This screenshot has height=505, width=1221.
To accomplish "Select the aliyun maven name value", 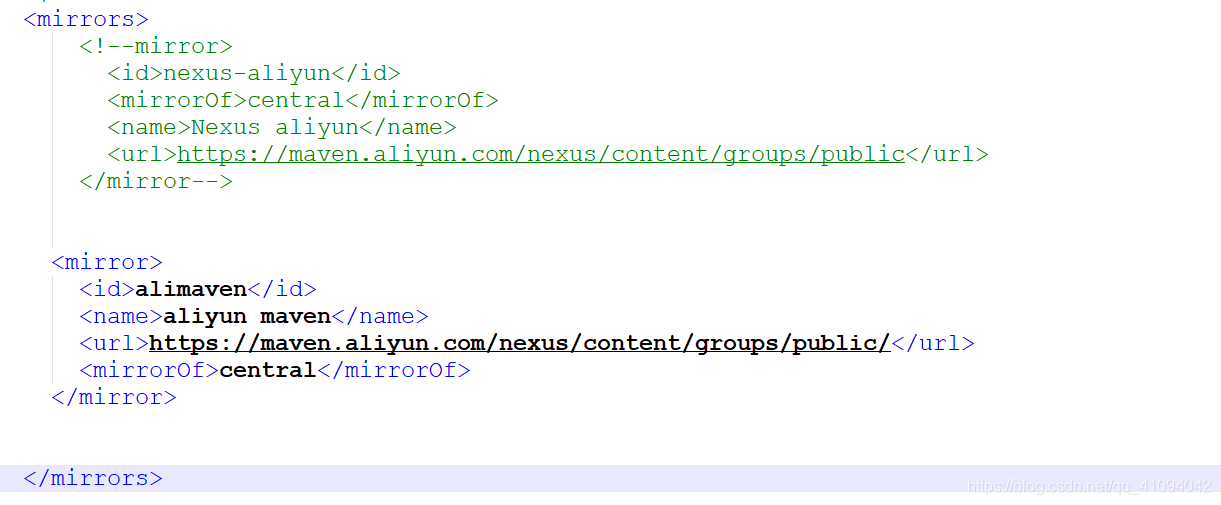I will coord(247,316).
